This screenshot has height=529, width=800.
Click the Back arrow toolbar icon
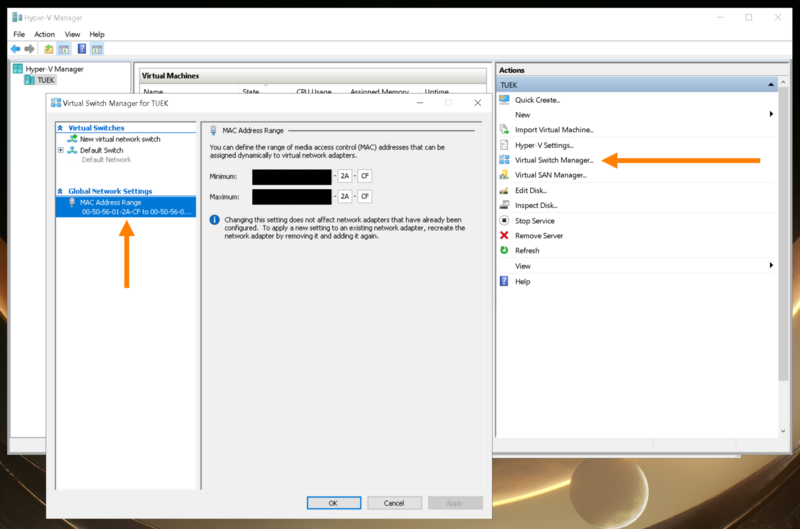pos(15,49)
